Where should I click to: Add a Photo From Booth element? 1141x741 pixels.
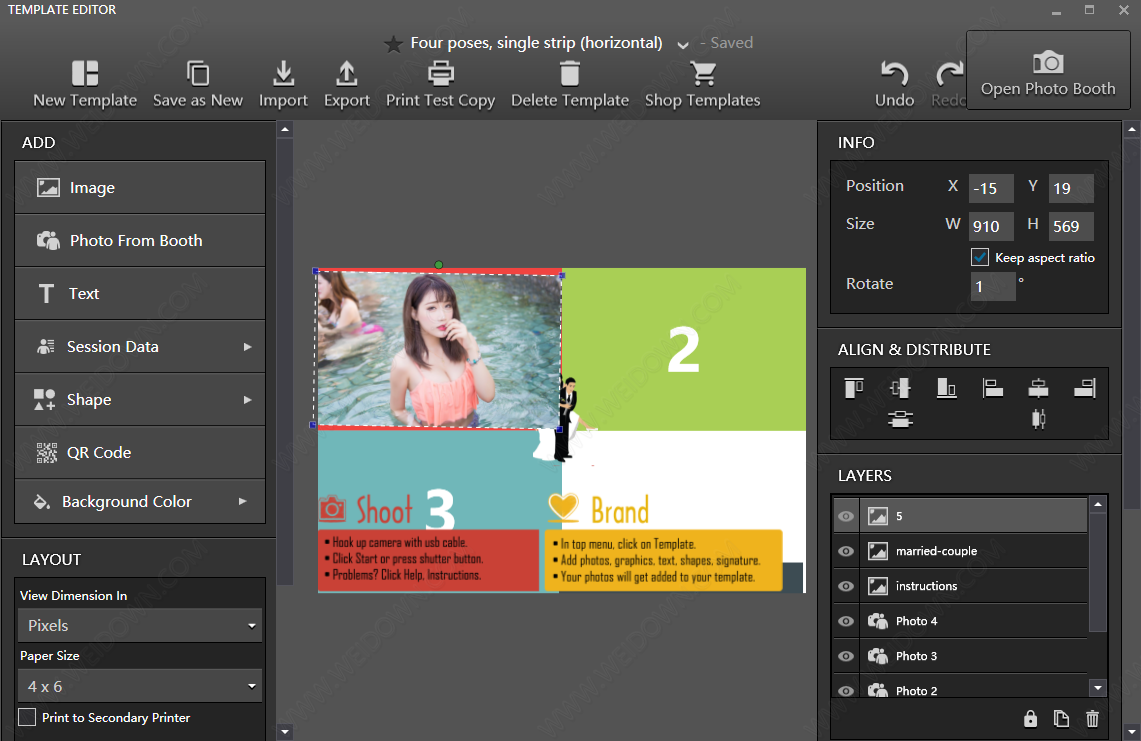(140, 240)
